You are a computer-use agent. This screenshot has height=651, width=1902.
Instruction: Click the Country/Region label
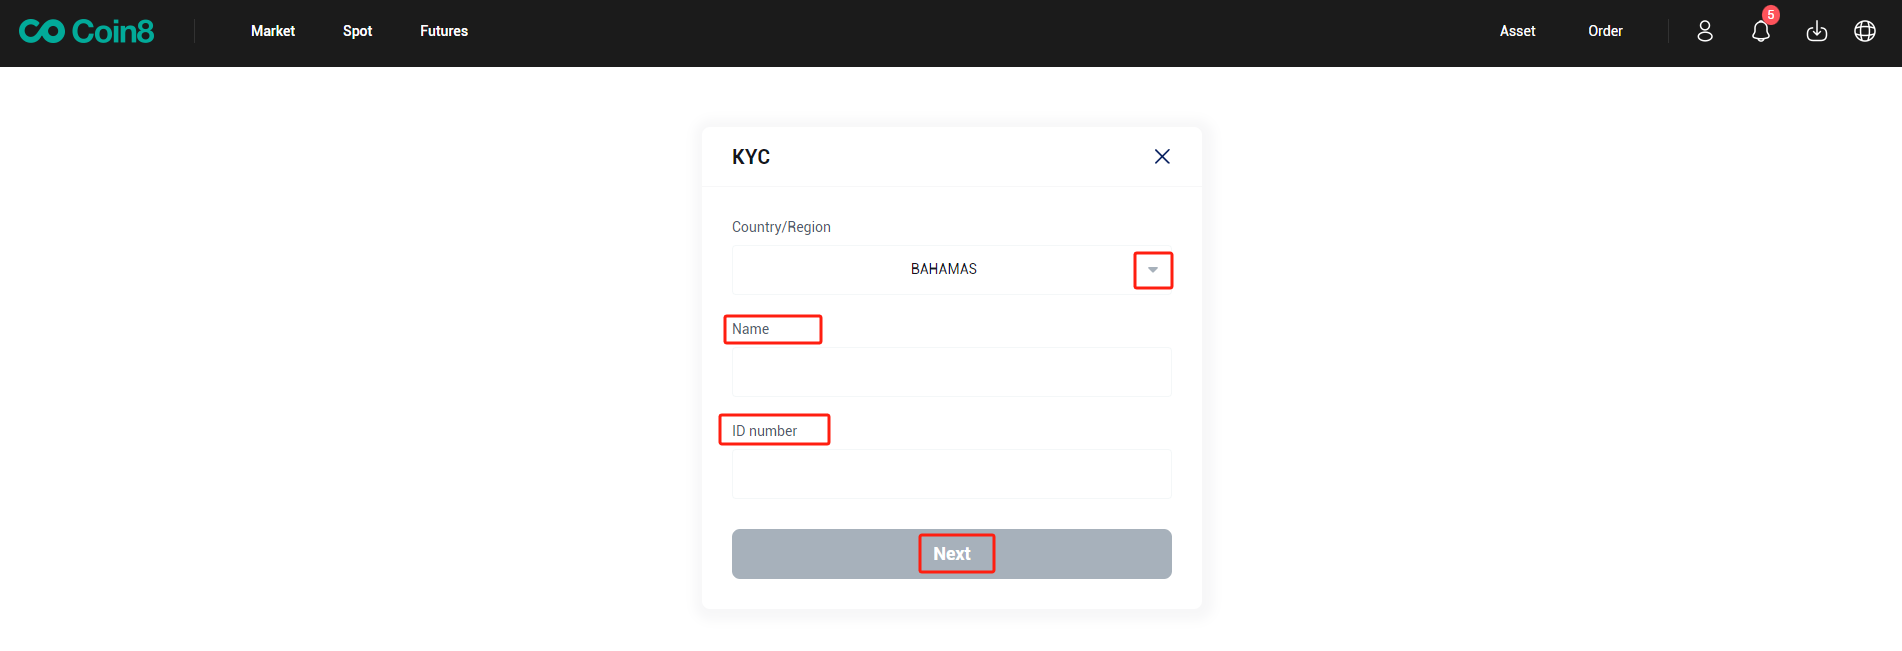[x=781, y=227]
